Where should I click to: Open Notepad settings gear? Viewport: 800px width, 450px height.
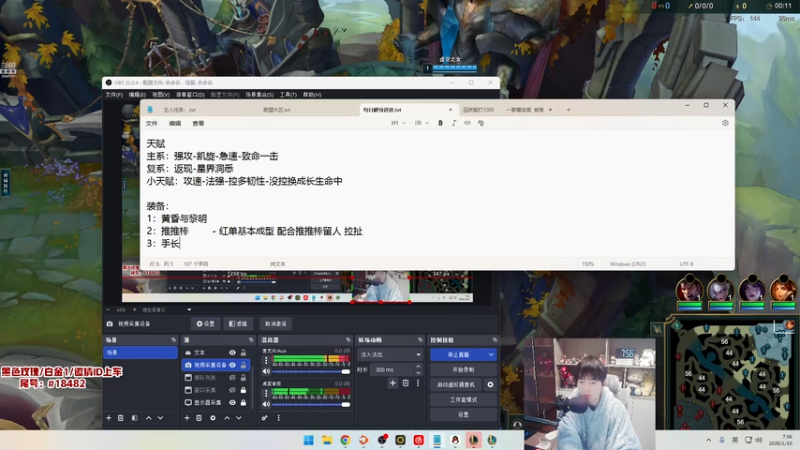(x=725, y=123)
